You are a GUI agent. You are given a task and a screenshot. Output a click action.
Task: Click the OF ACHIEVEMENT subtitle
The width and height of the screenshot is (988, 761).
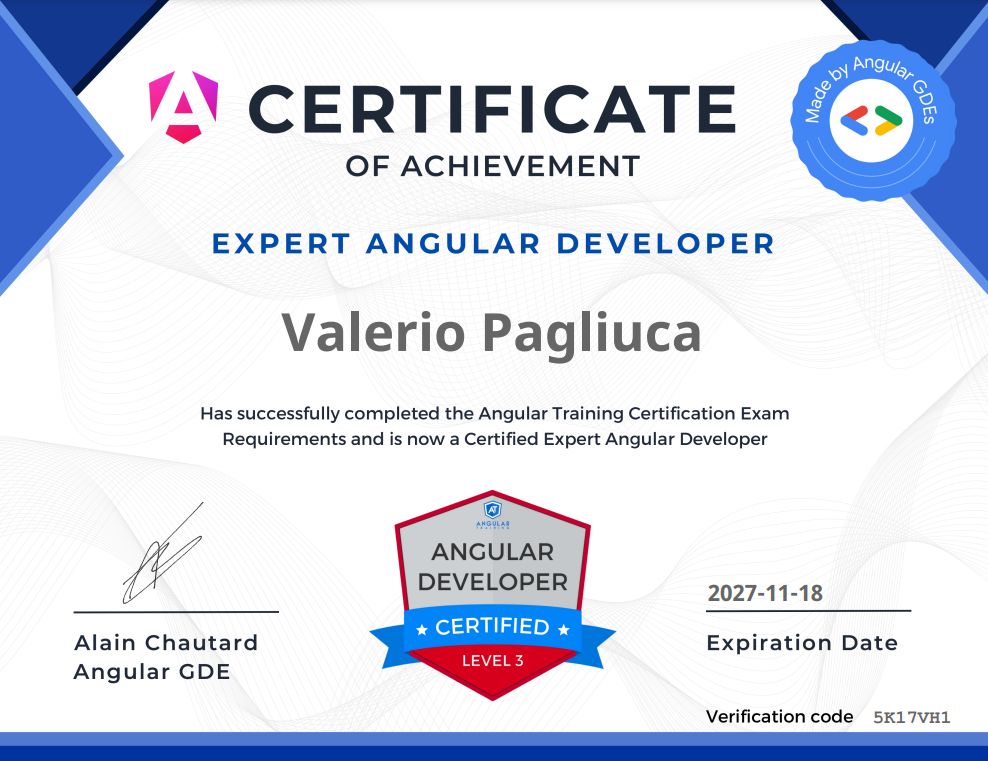[493, 166]
